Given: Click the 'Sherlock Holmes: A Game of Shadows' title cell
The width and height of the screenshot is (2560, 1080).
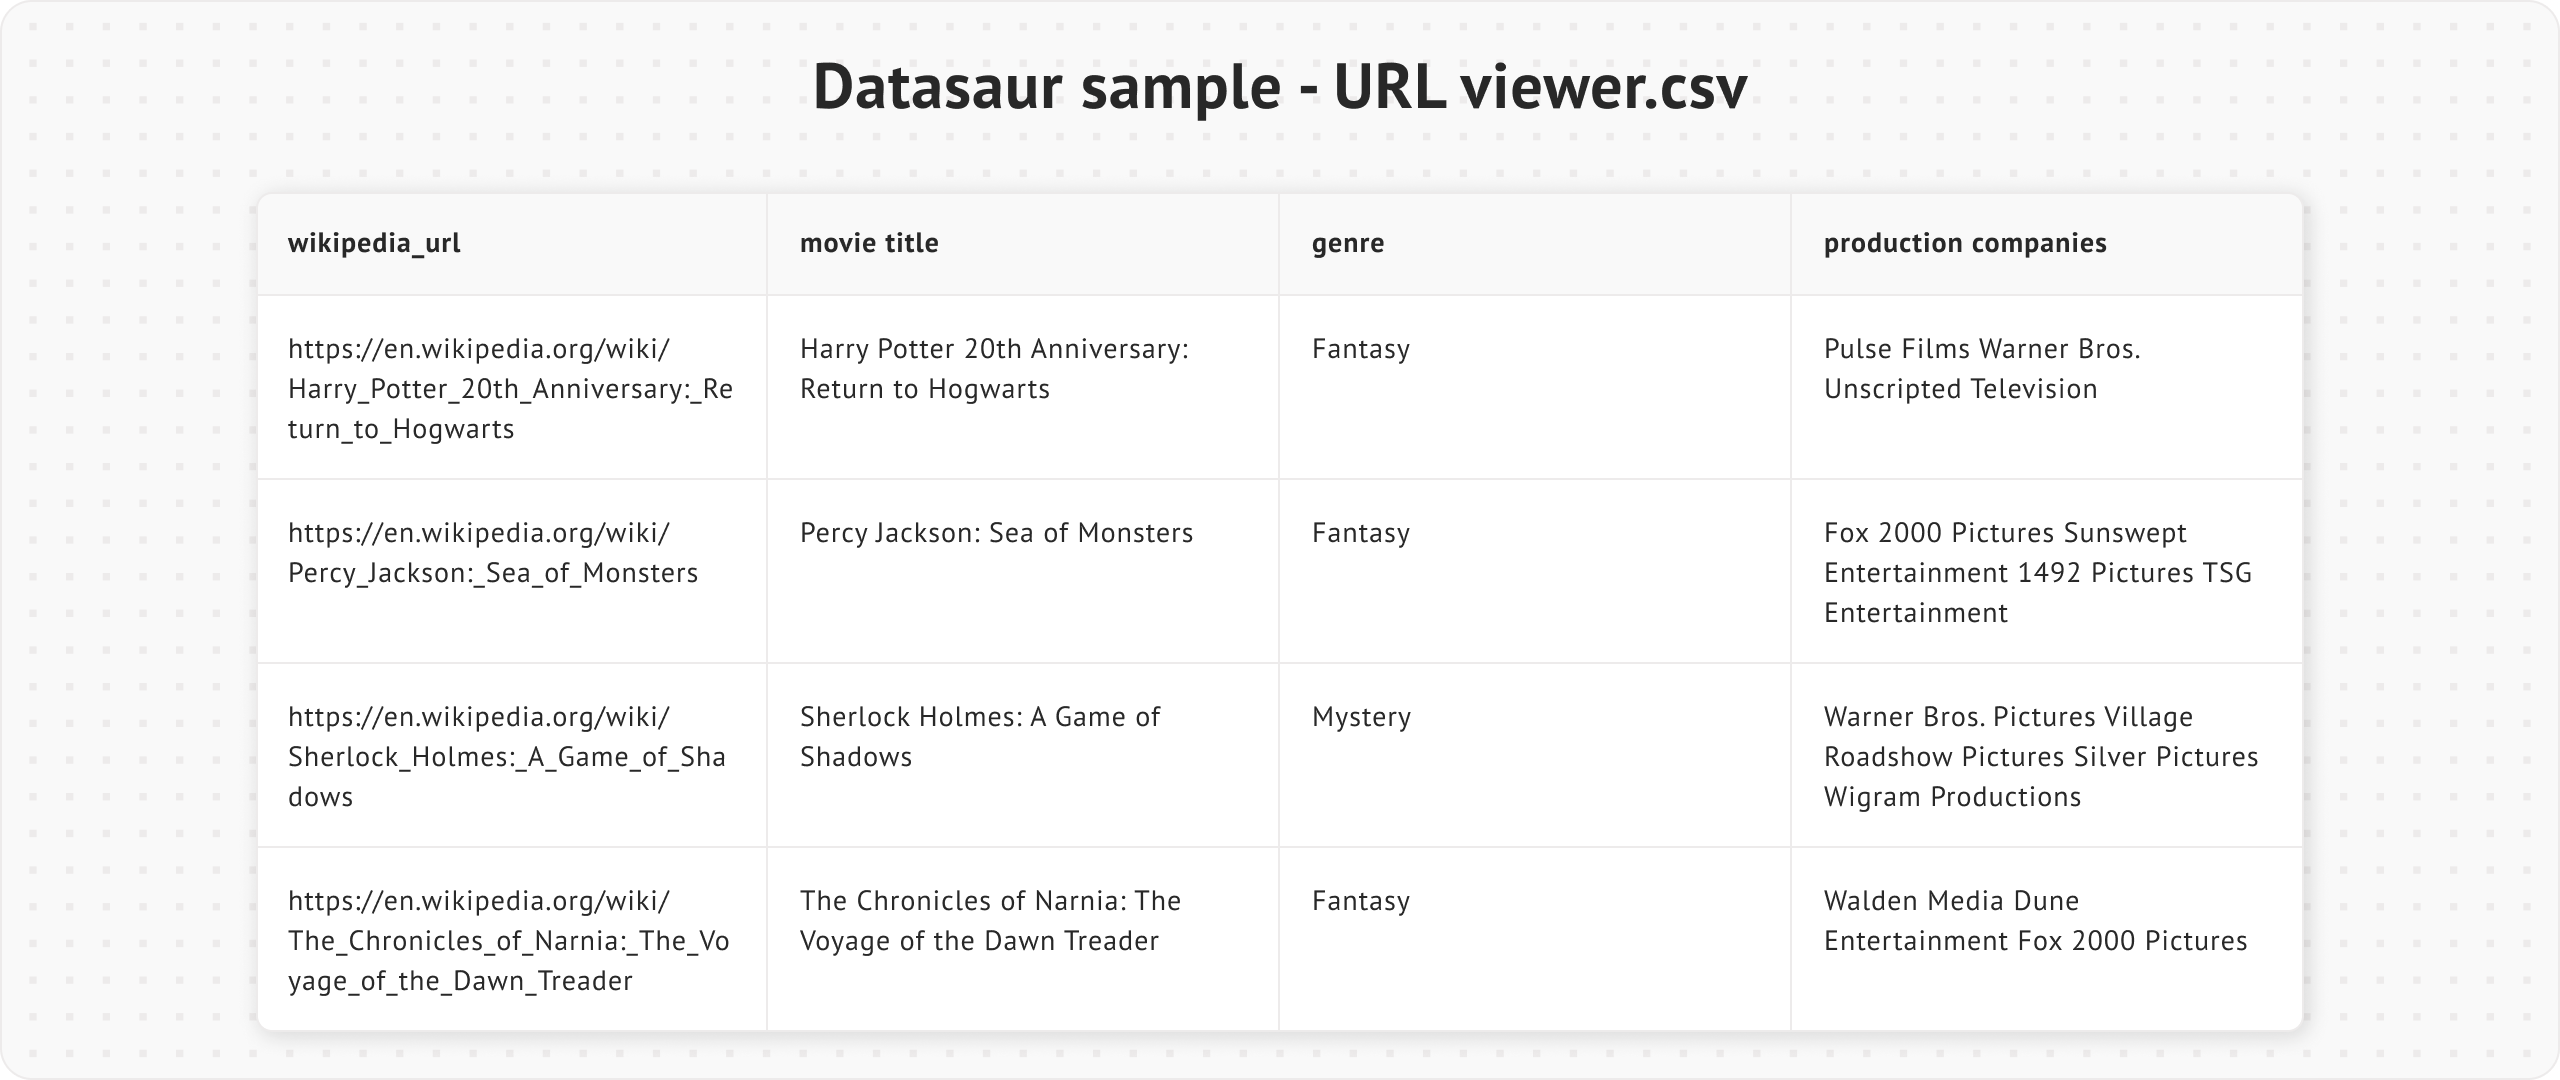Looking at the screenshot, I should tap(980, 737).
